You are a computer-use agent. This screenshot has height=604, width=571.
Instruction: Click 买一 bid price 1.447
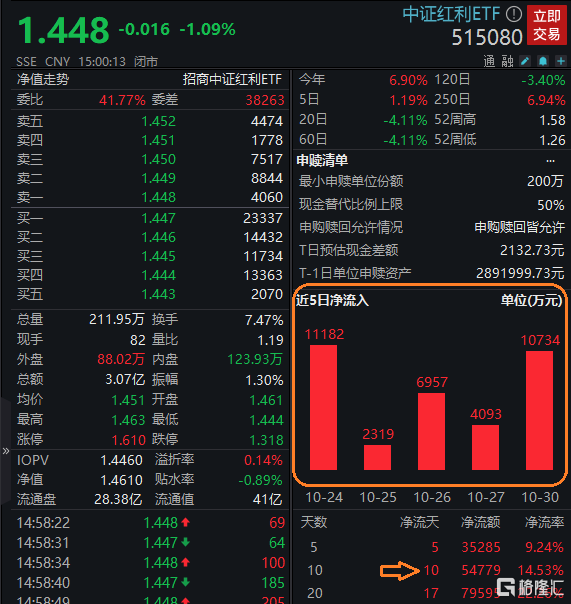point(158,218)
